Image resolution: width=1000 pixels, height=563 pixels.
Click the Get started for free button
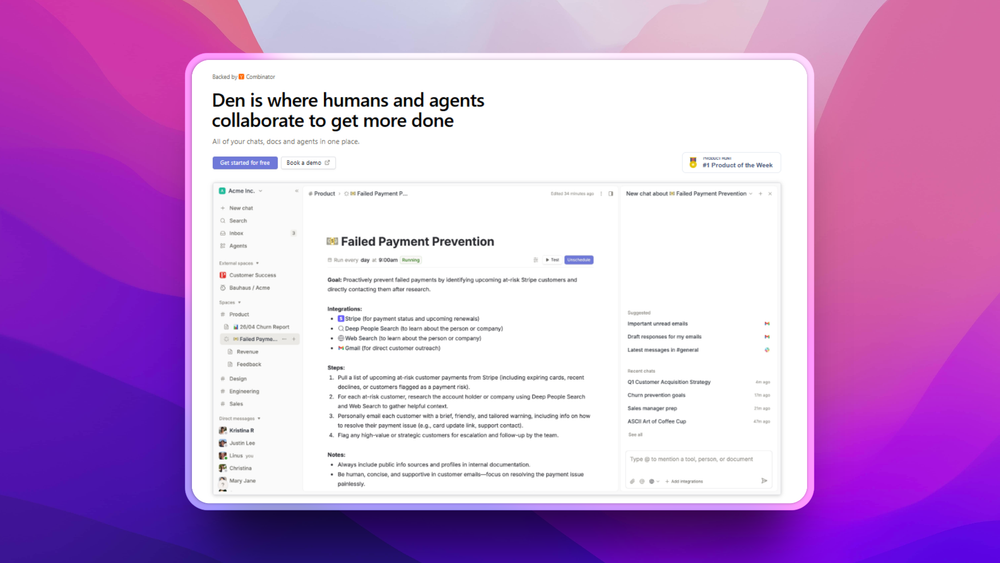click(x=245, y=163)
